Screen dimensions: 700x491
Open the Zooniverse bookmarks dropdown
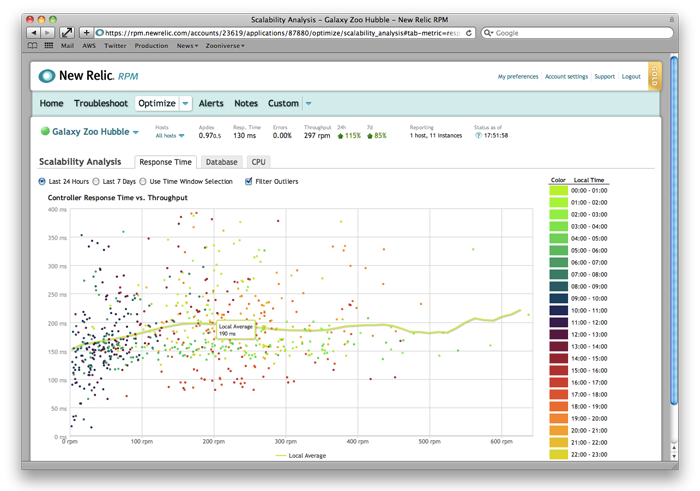coord(225,46)
